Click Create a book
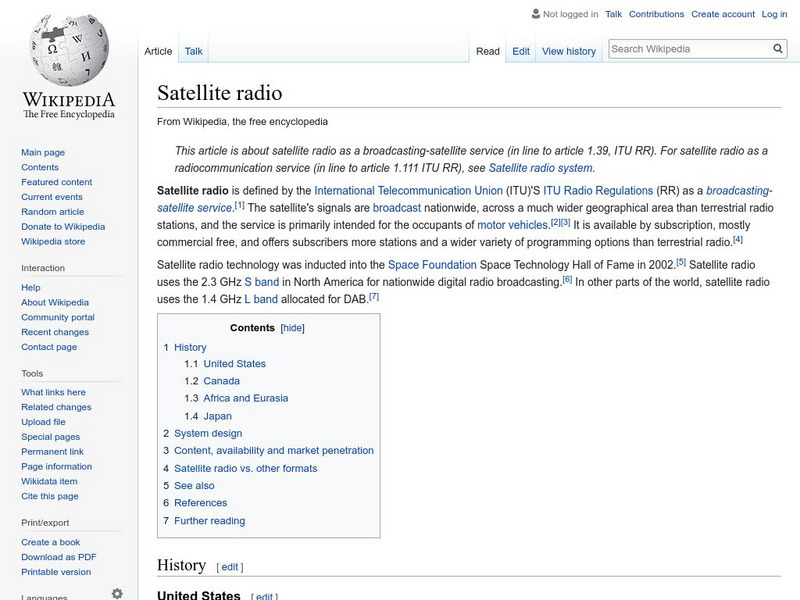Viewport: 800px width, 600px height. pos(51,542)
